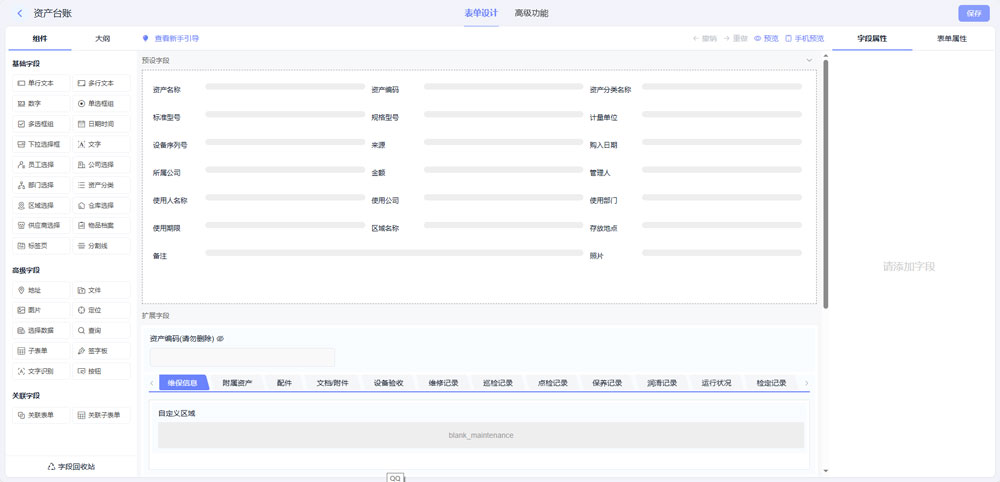The width and height of the screenshot is (1000, 482).
Task: Choose the 文字识别 OCR component
Action: pyautogui.click(x=41, y=371)
